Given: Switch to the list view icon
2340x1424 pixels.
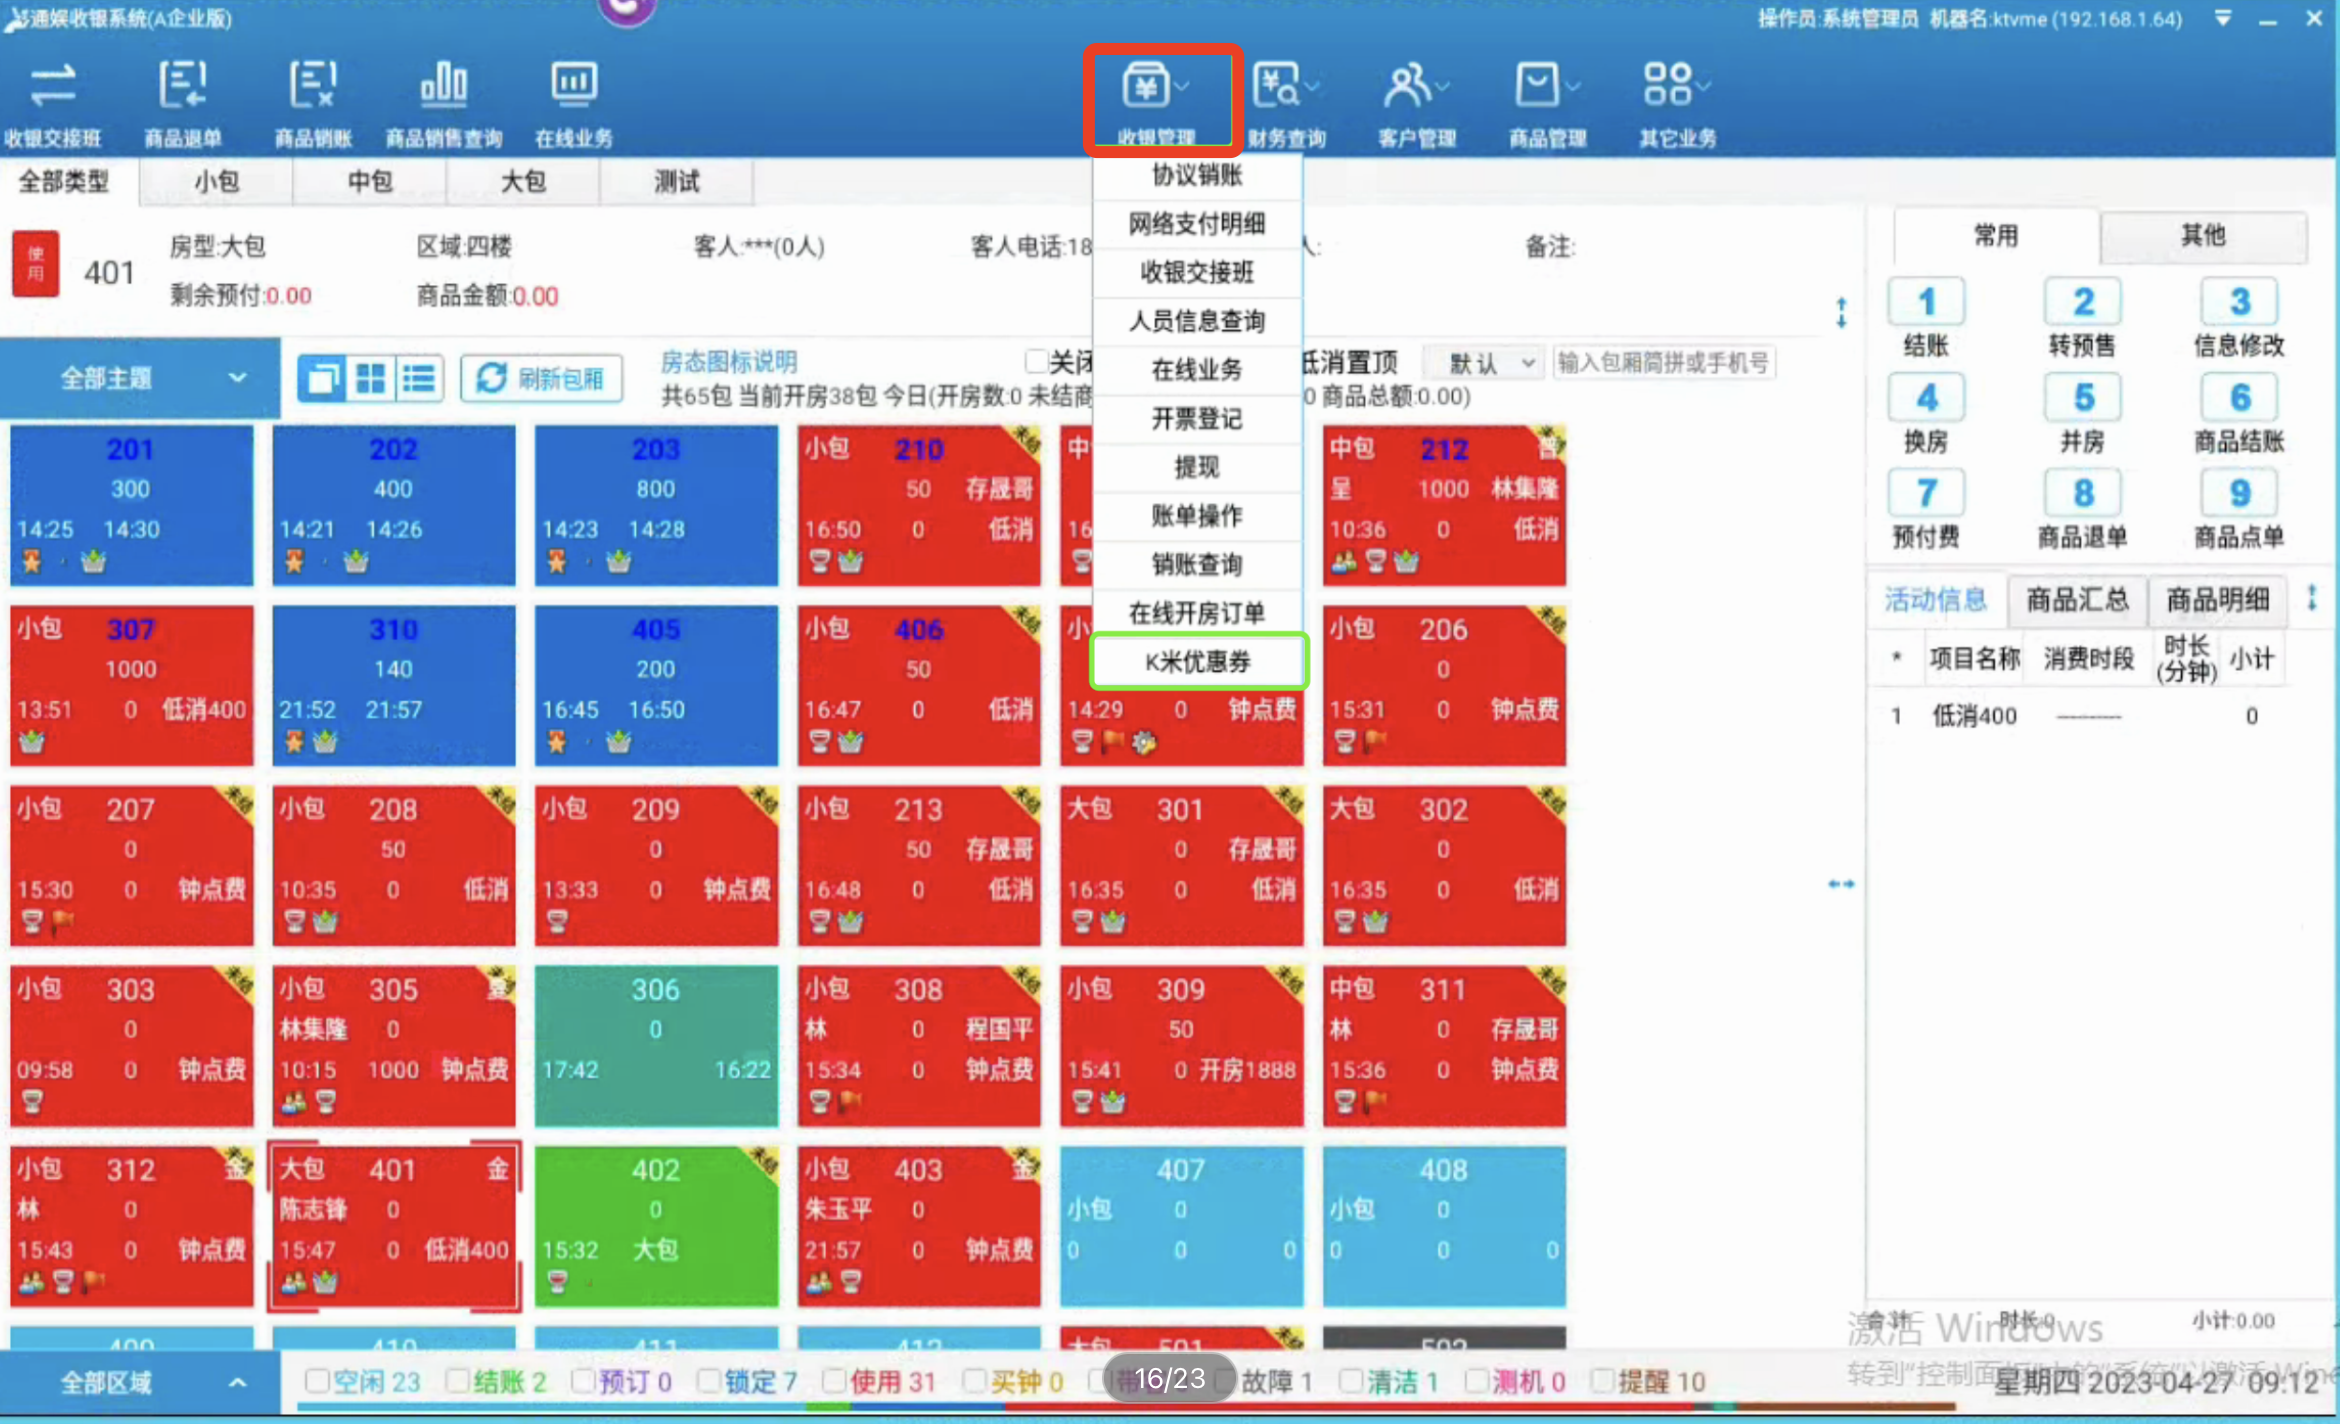Looking at the screenshot, I should click(x=419, y=379).
